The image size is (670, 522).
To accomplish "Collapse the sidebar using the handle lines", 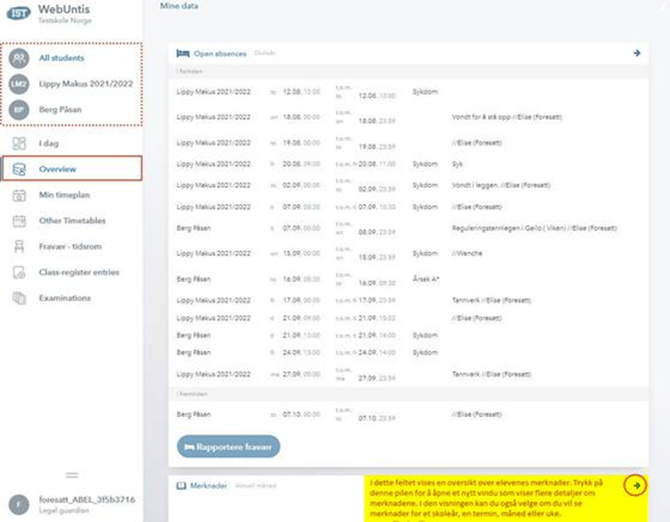I will tap(72, 474).
